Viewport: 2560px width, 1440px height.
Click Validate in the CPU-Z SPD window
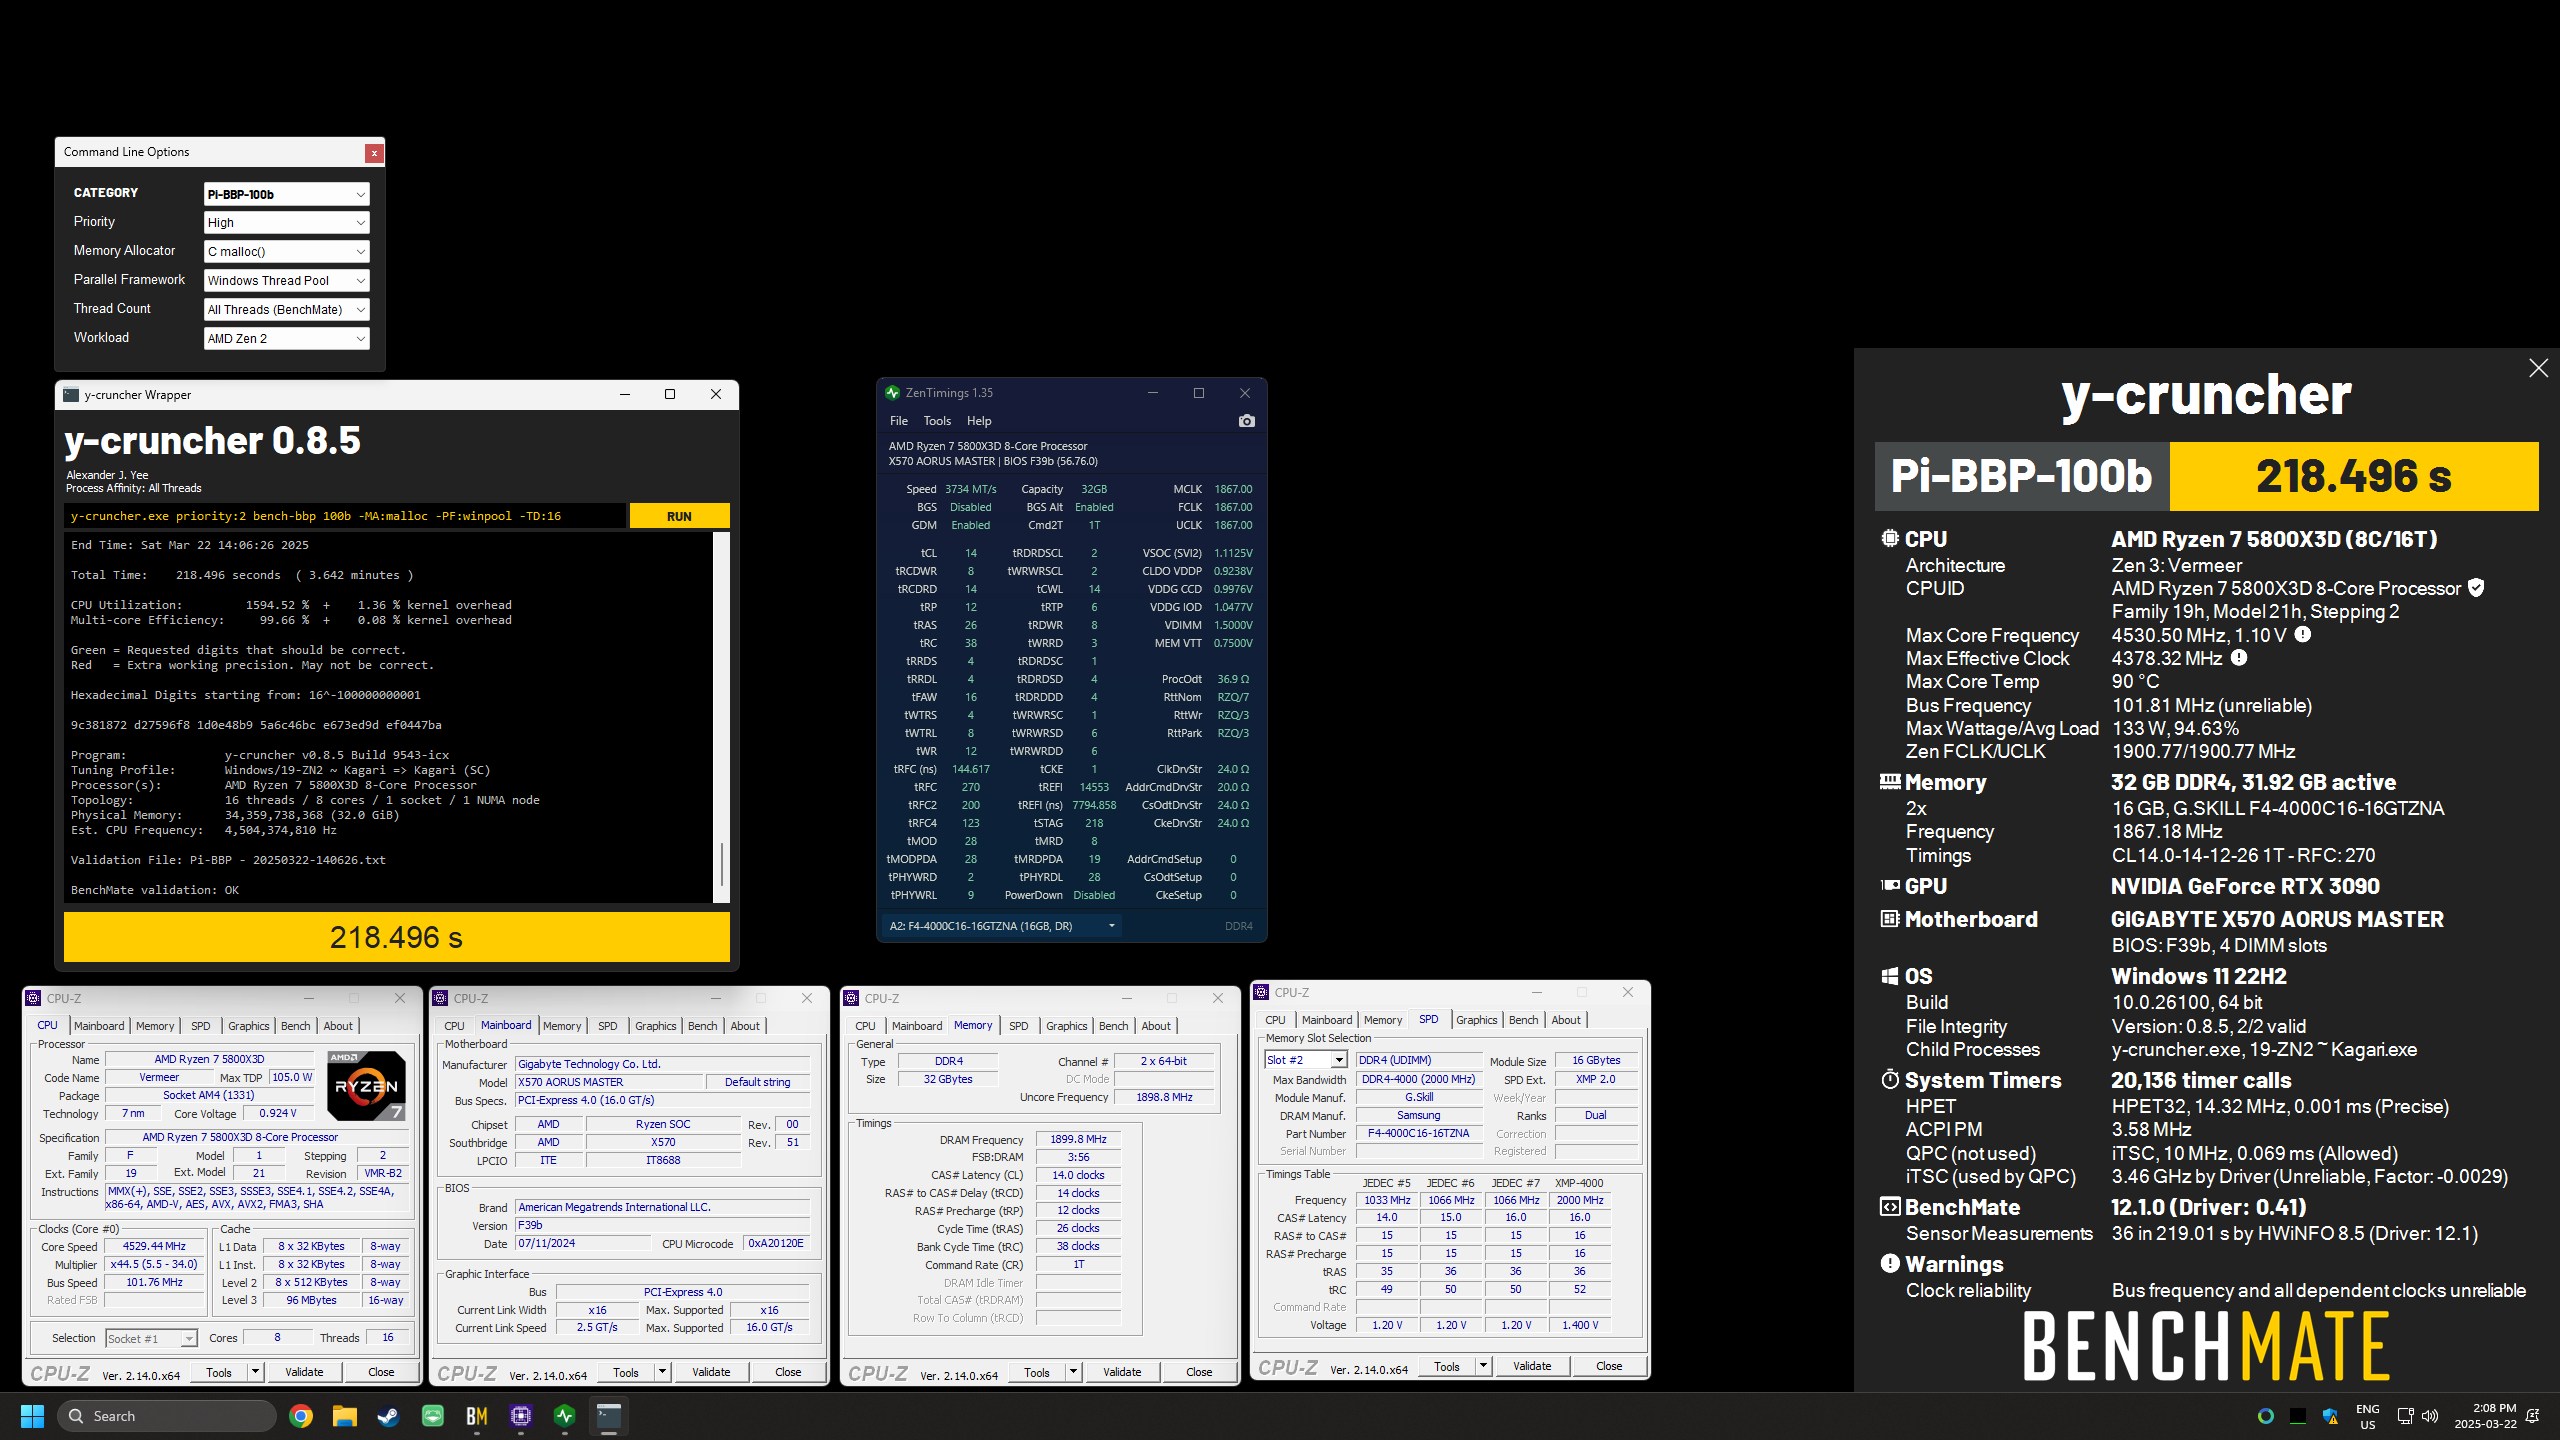click(x=1532, y=1366)
